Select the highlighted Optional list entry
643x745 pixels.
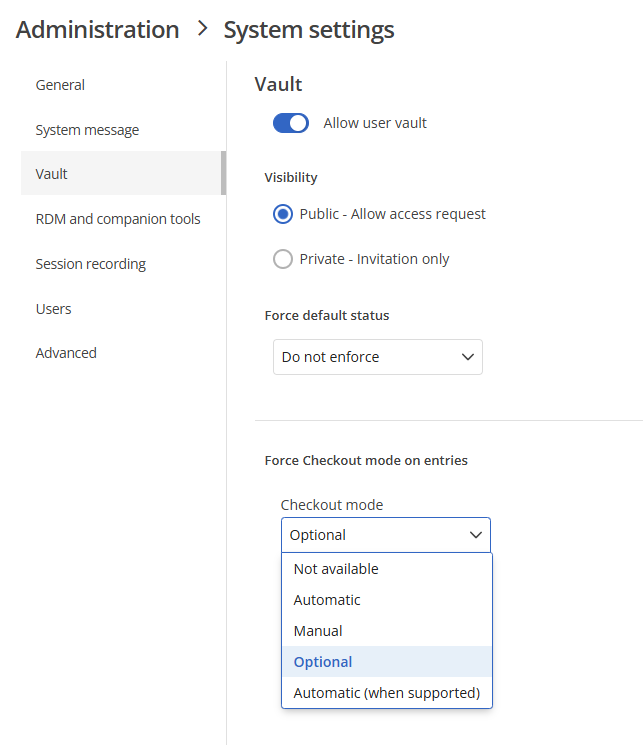(323, 662)
